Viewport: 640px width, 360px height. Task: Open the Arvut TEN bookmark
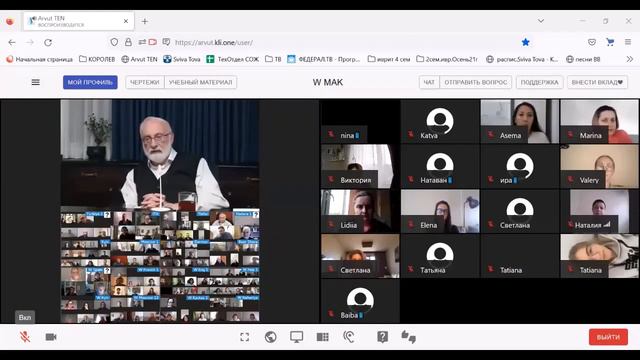139,59
